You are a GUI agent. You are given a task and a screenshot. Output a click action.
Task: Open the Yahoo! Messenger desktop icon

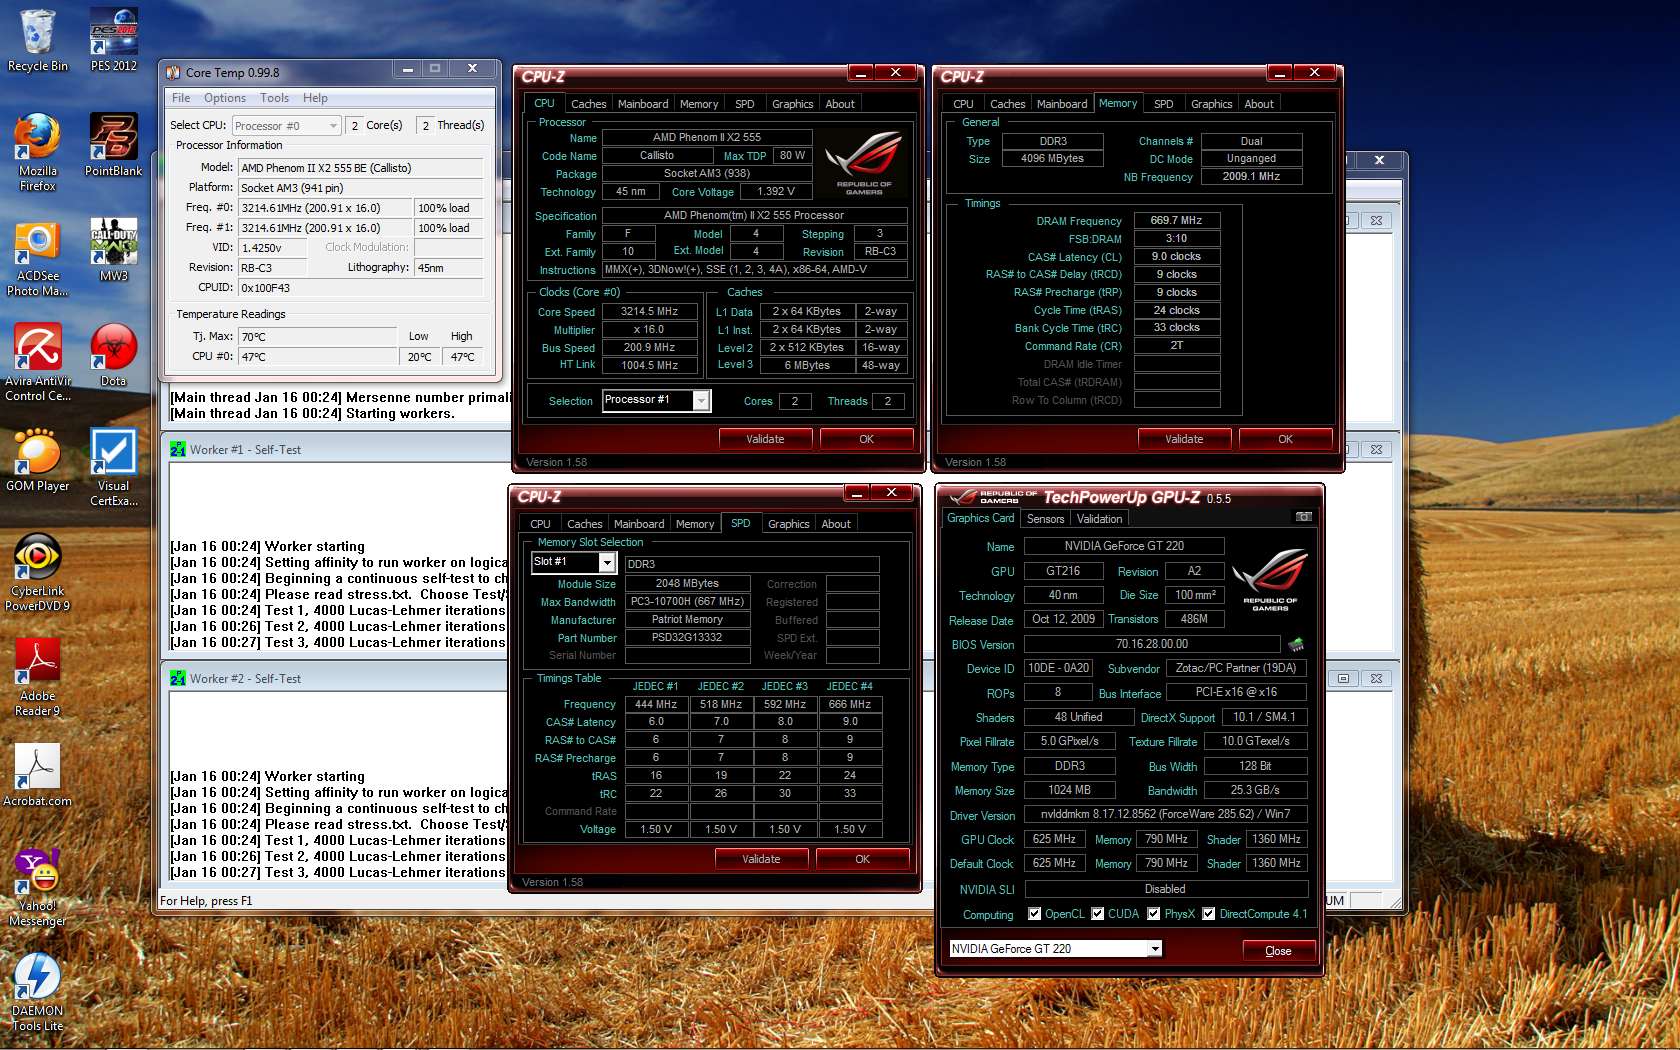click(x=38, y=887)
